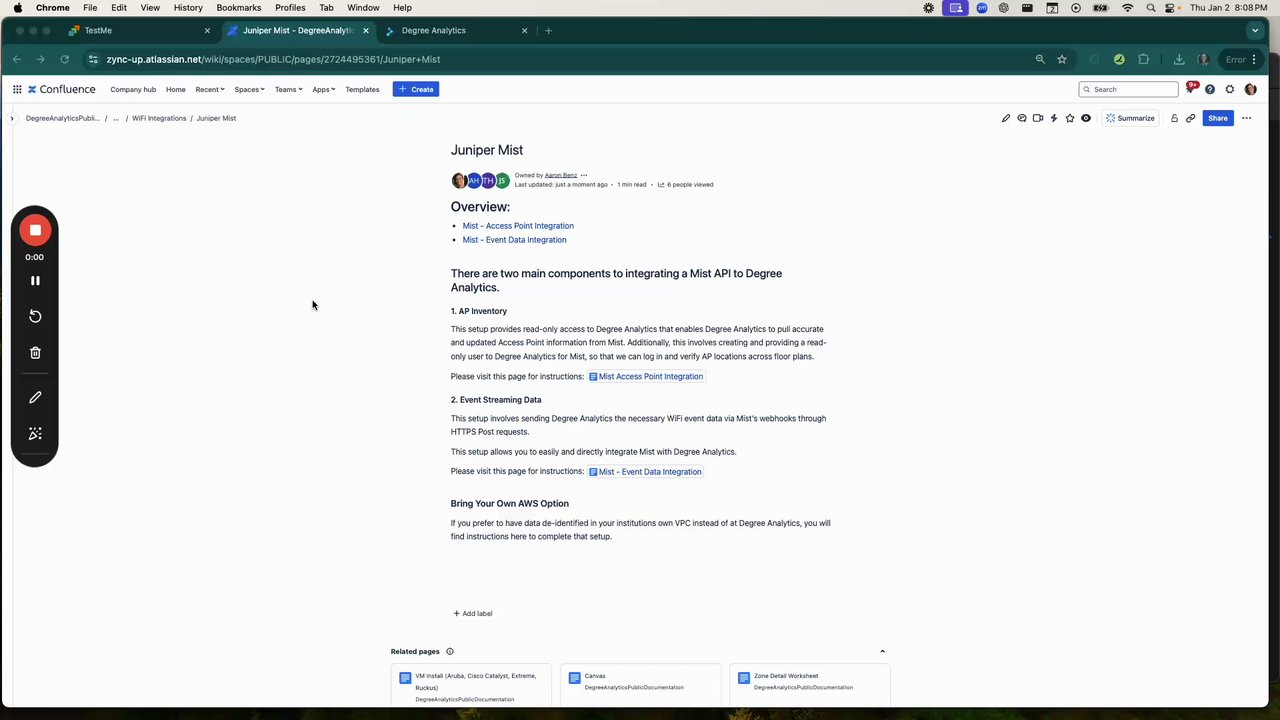Expand the Recent dropdown
This screenshot has height=720, width=1280.
210,89
